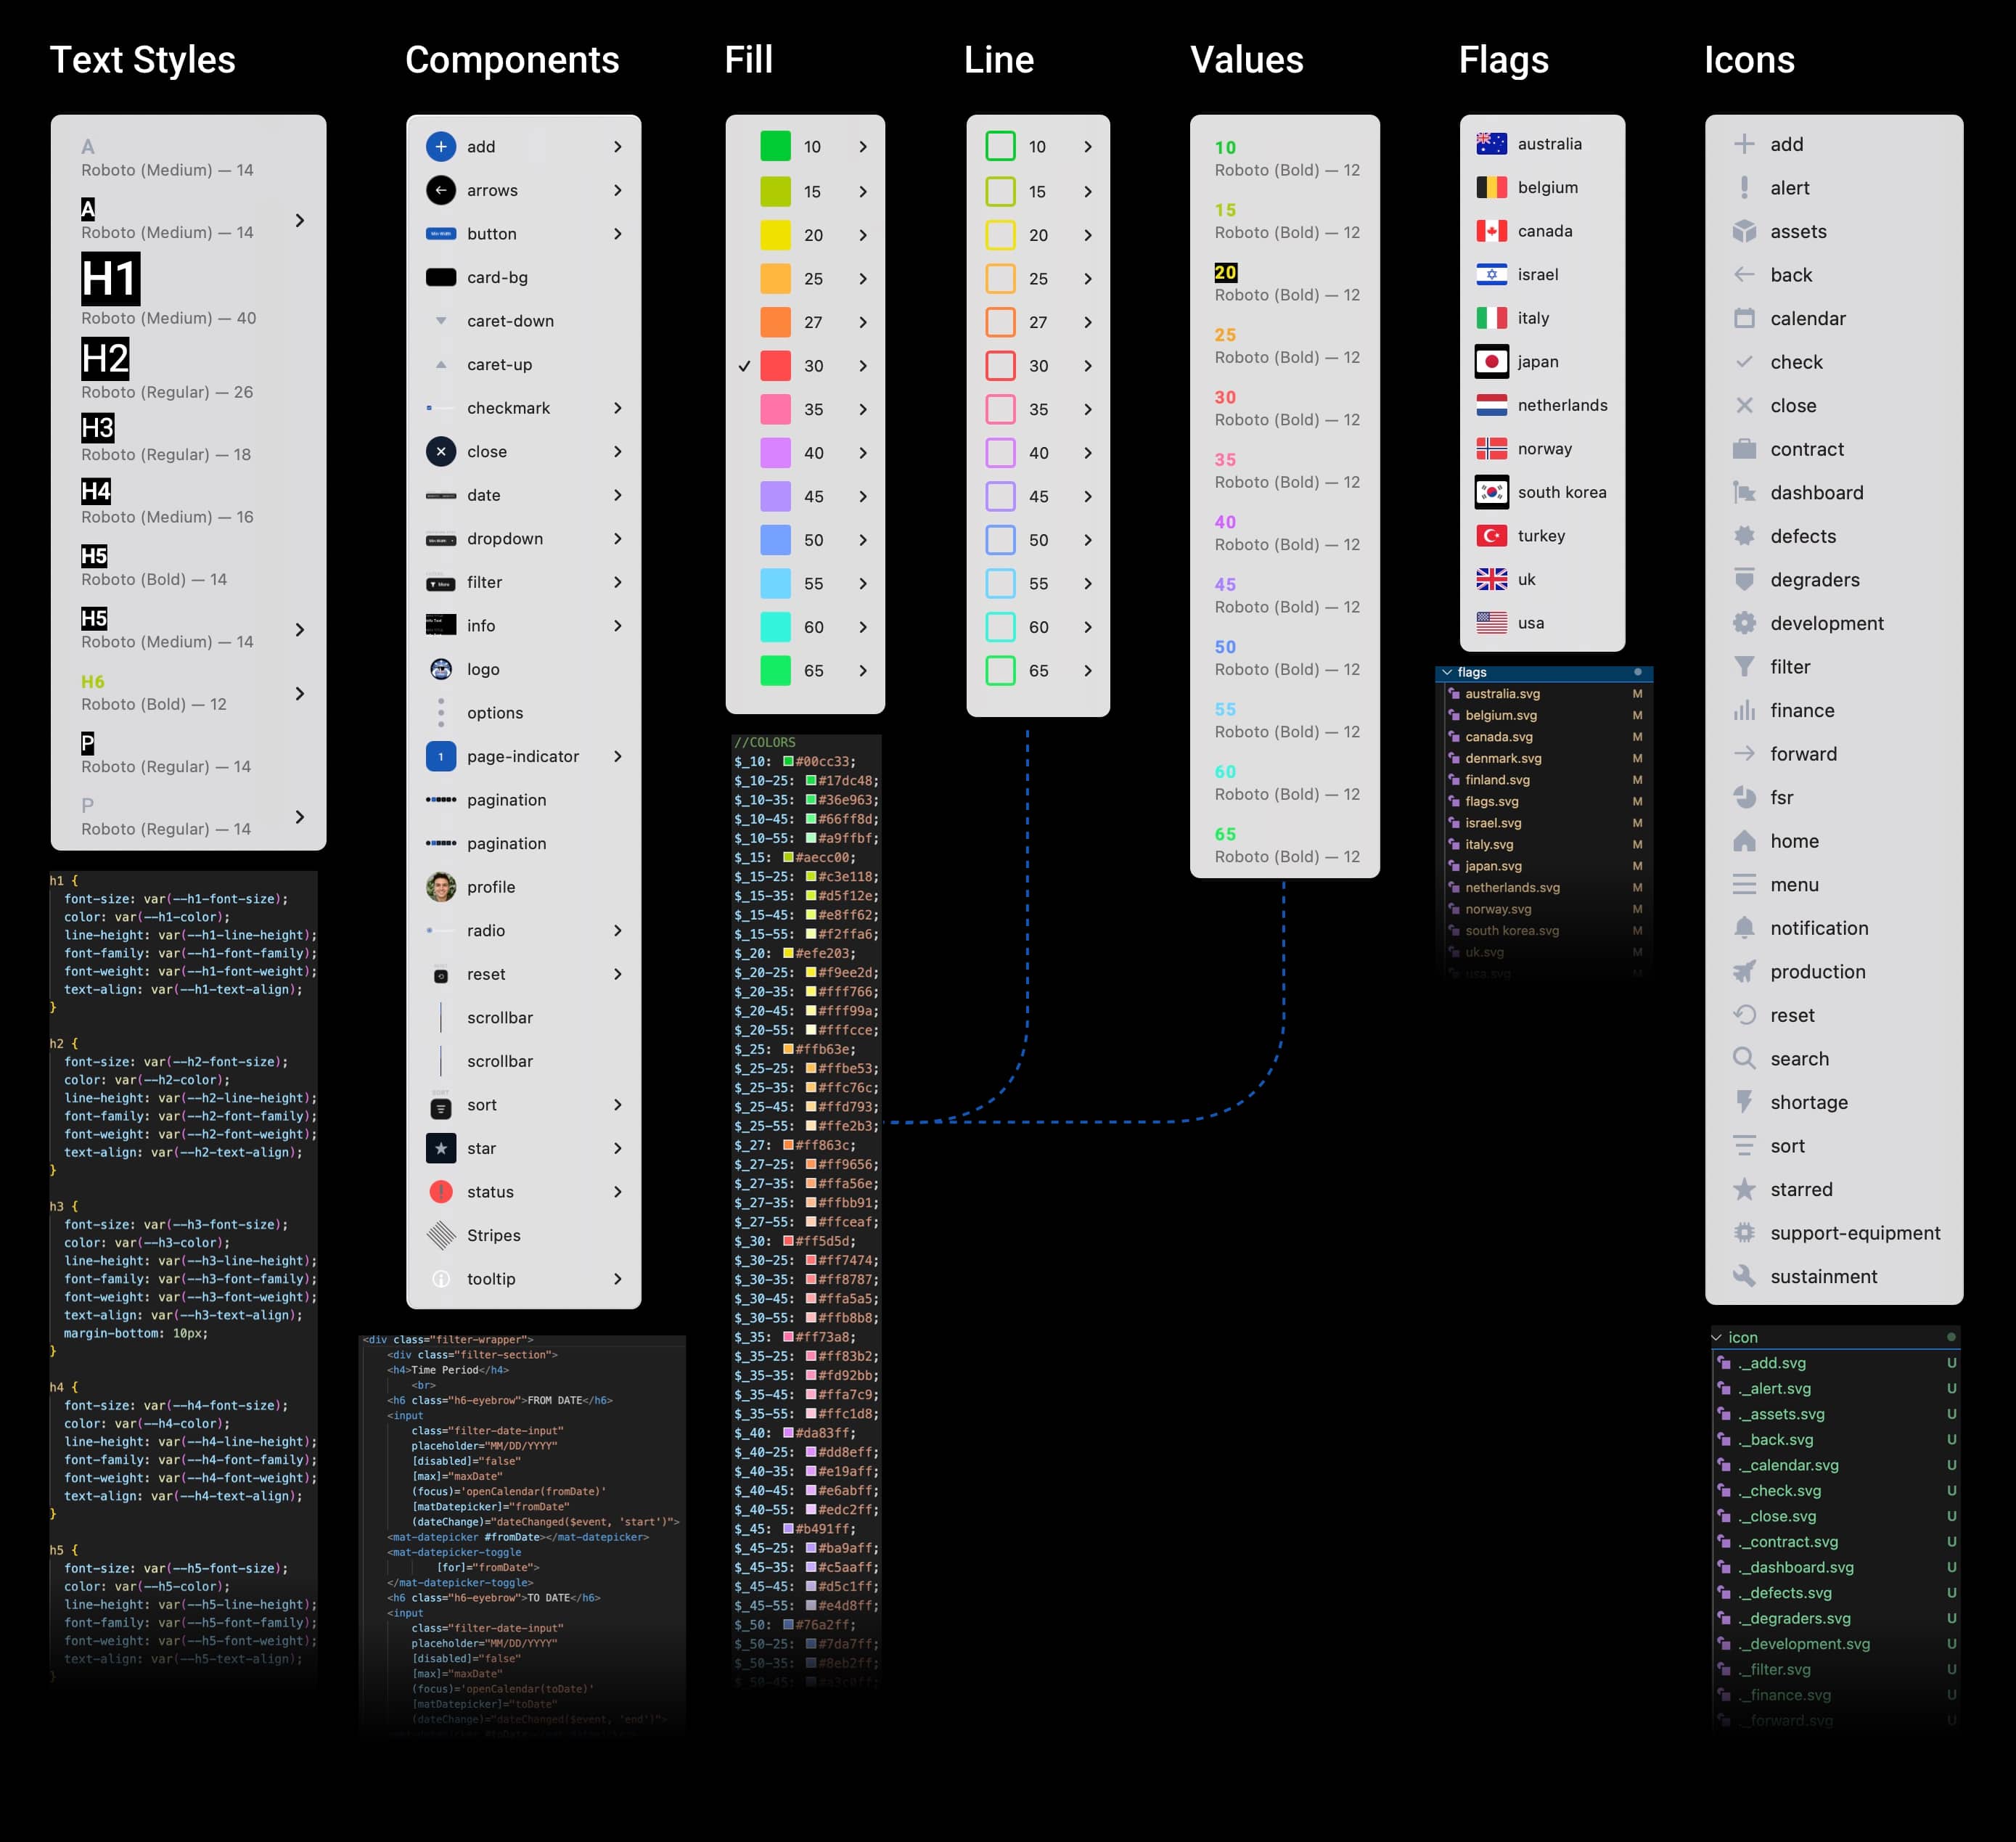Image resolution: width=2016 pixels, height=1842 pixels.
Task: Click the south korea flag icon
Action: pyautogui.click(x=1491, y=492)
